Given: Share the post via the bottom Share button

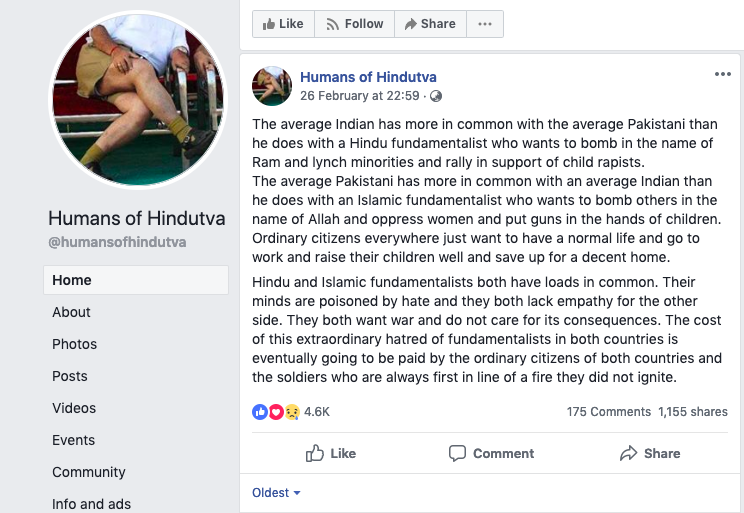Looking at the screenshot, I should (650, 453).
